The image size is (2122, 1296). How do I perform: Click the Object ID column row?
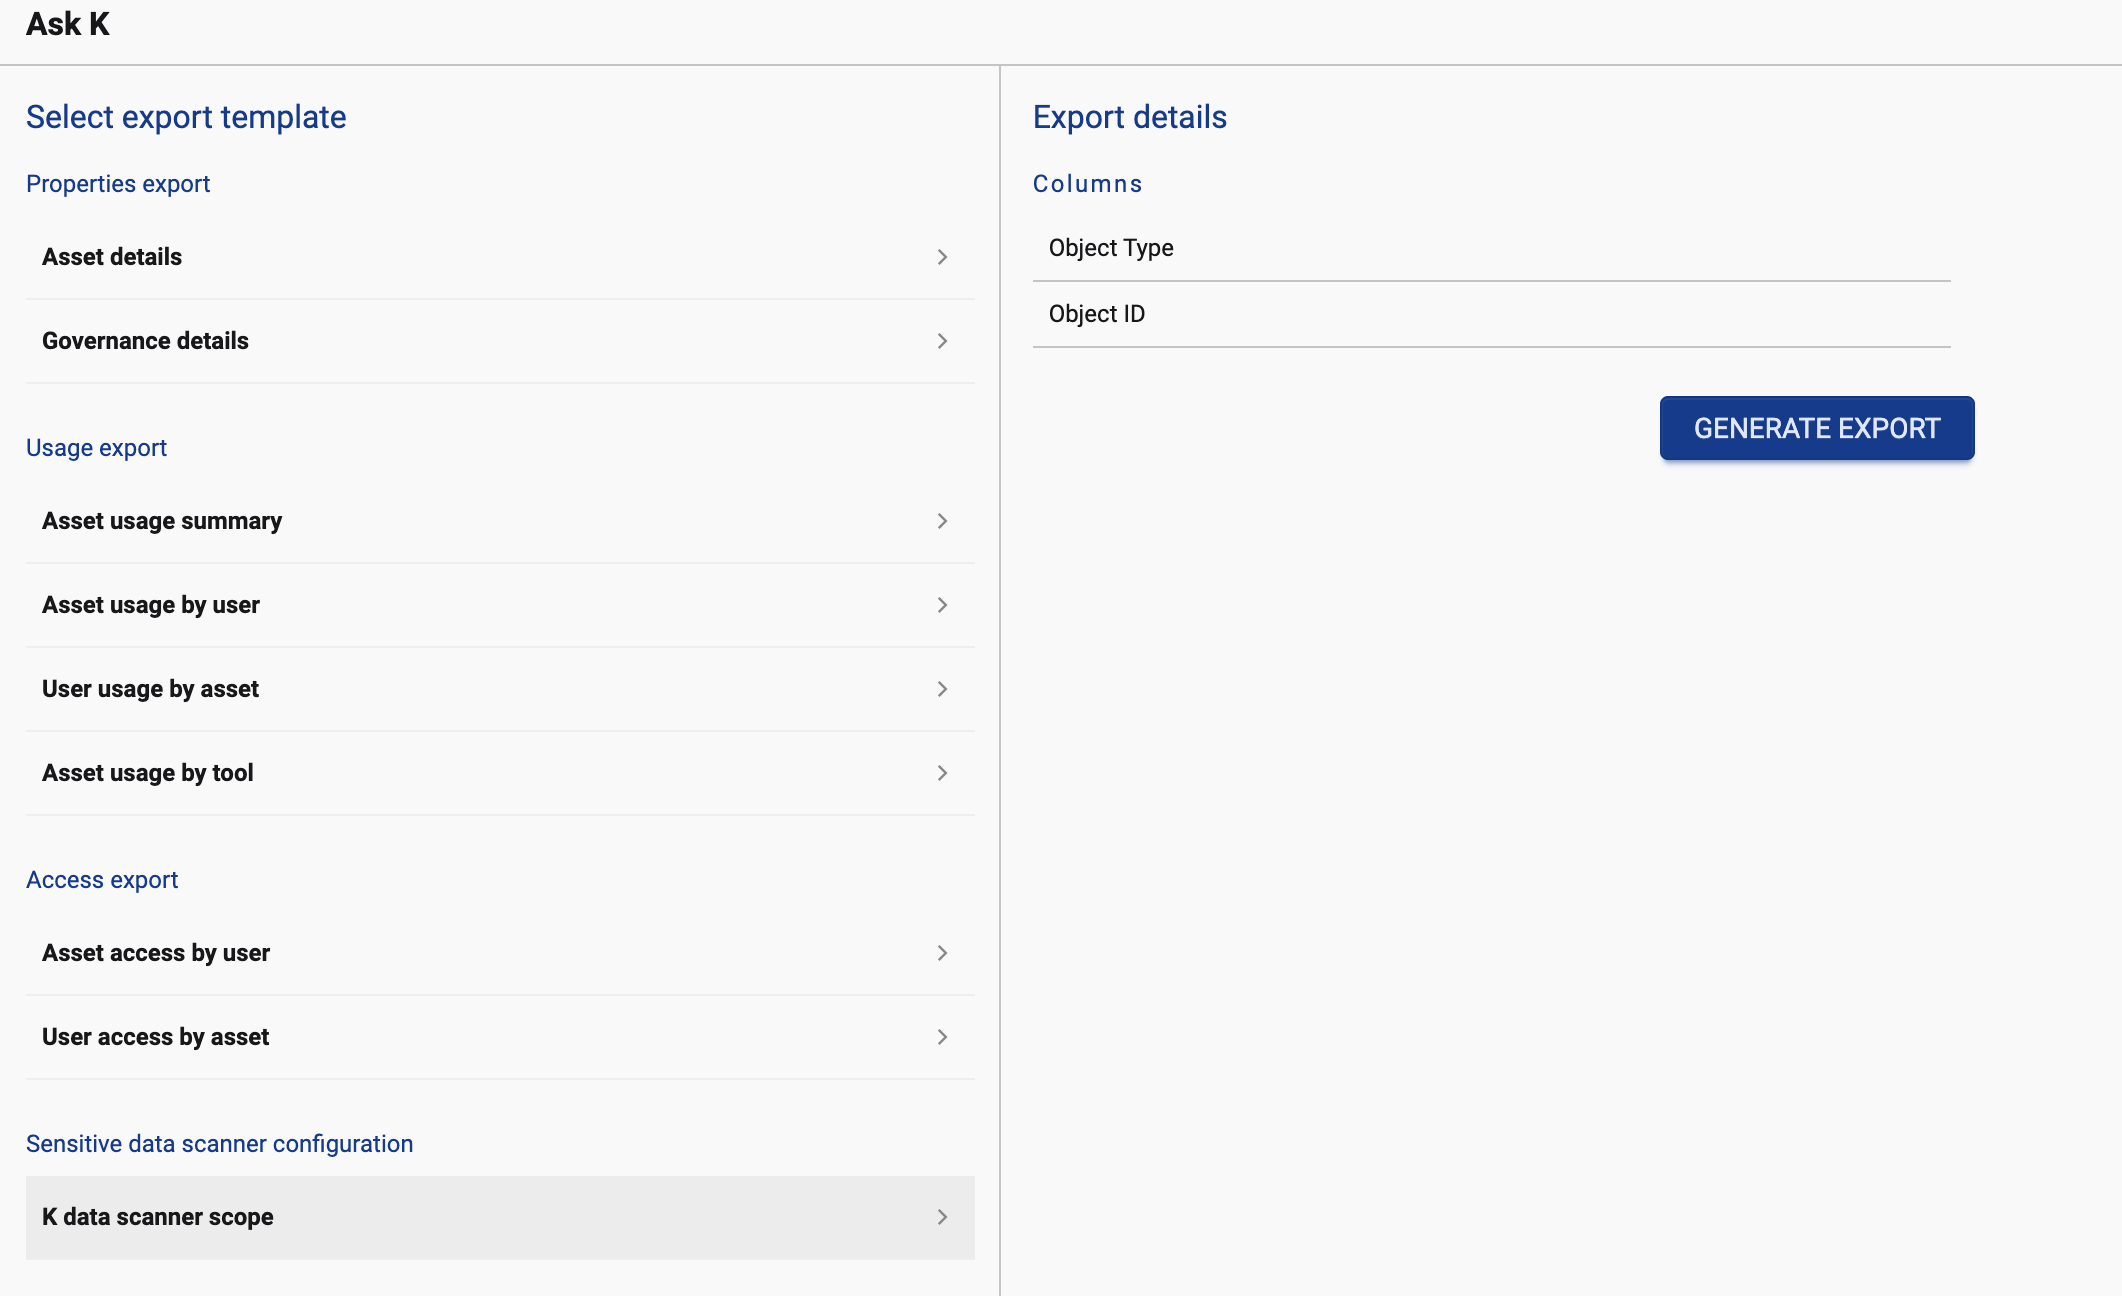(x=1097, y=314)
